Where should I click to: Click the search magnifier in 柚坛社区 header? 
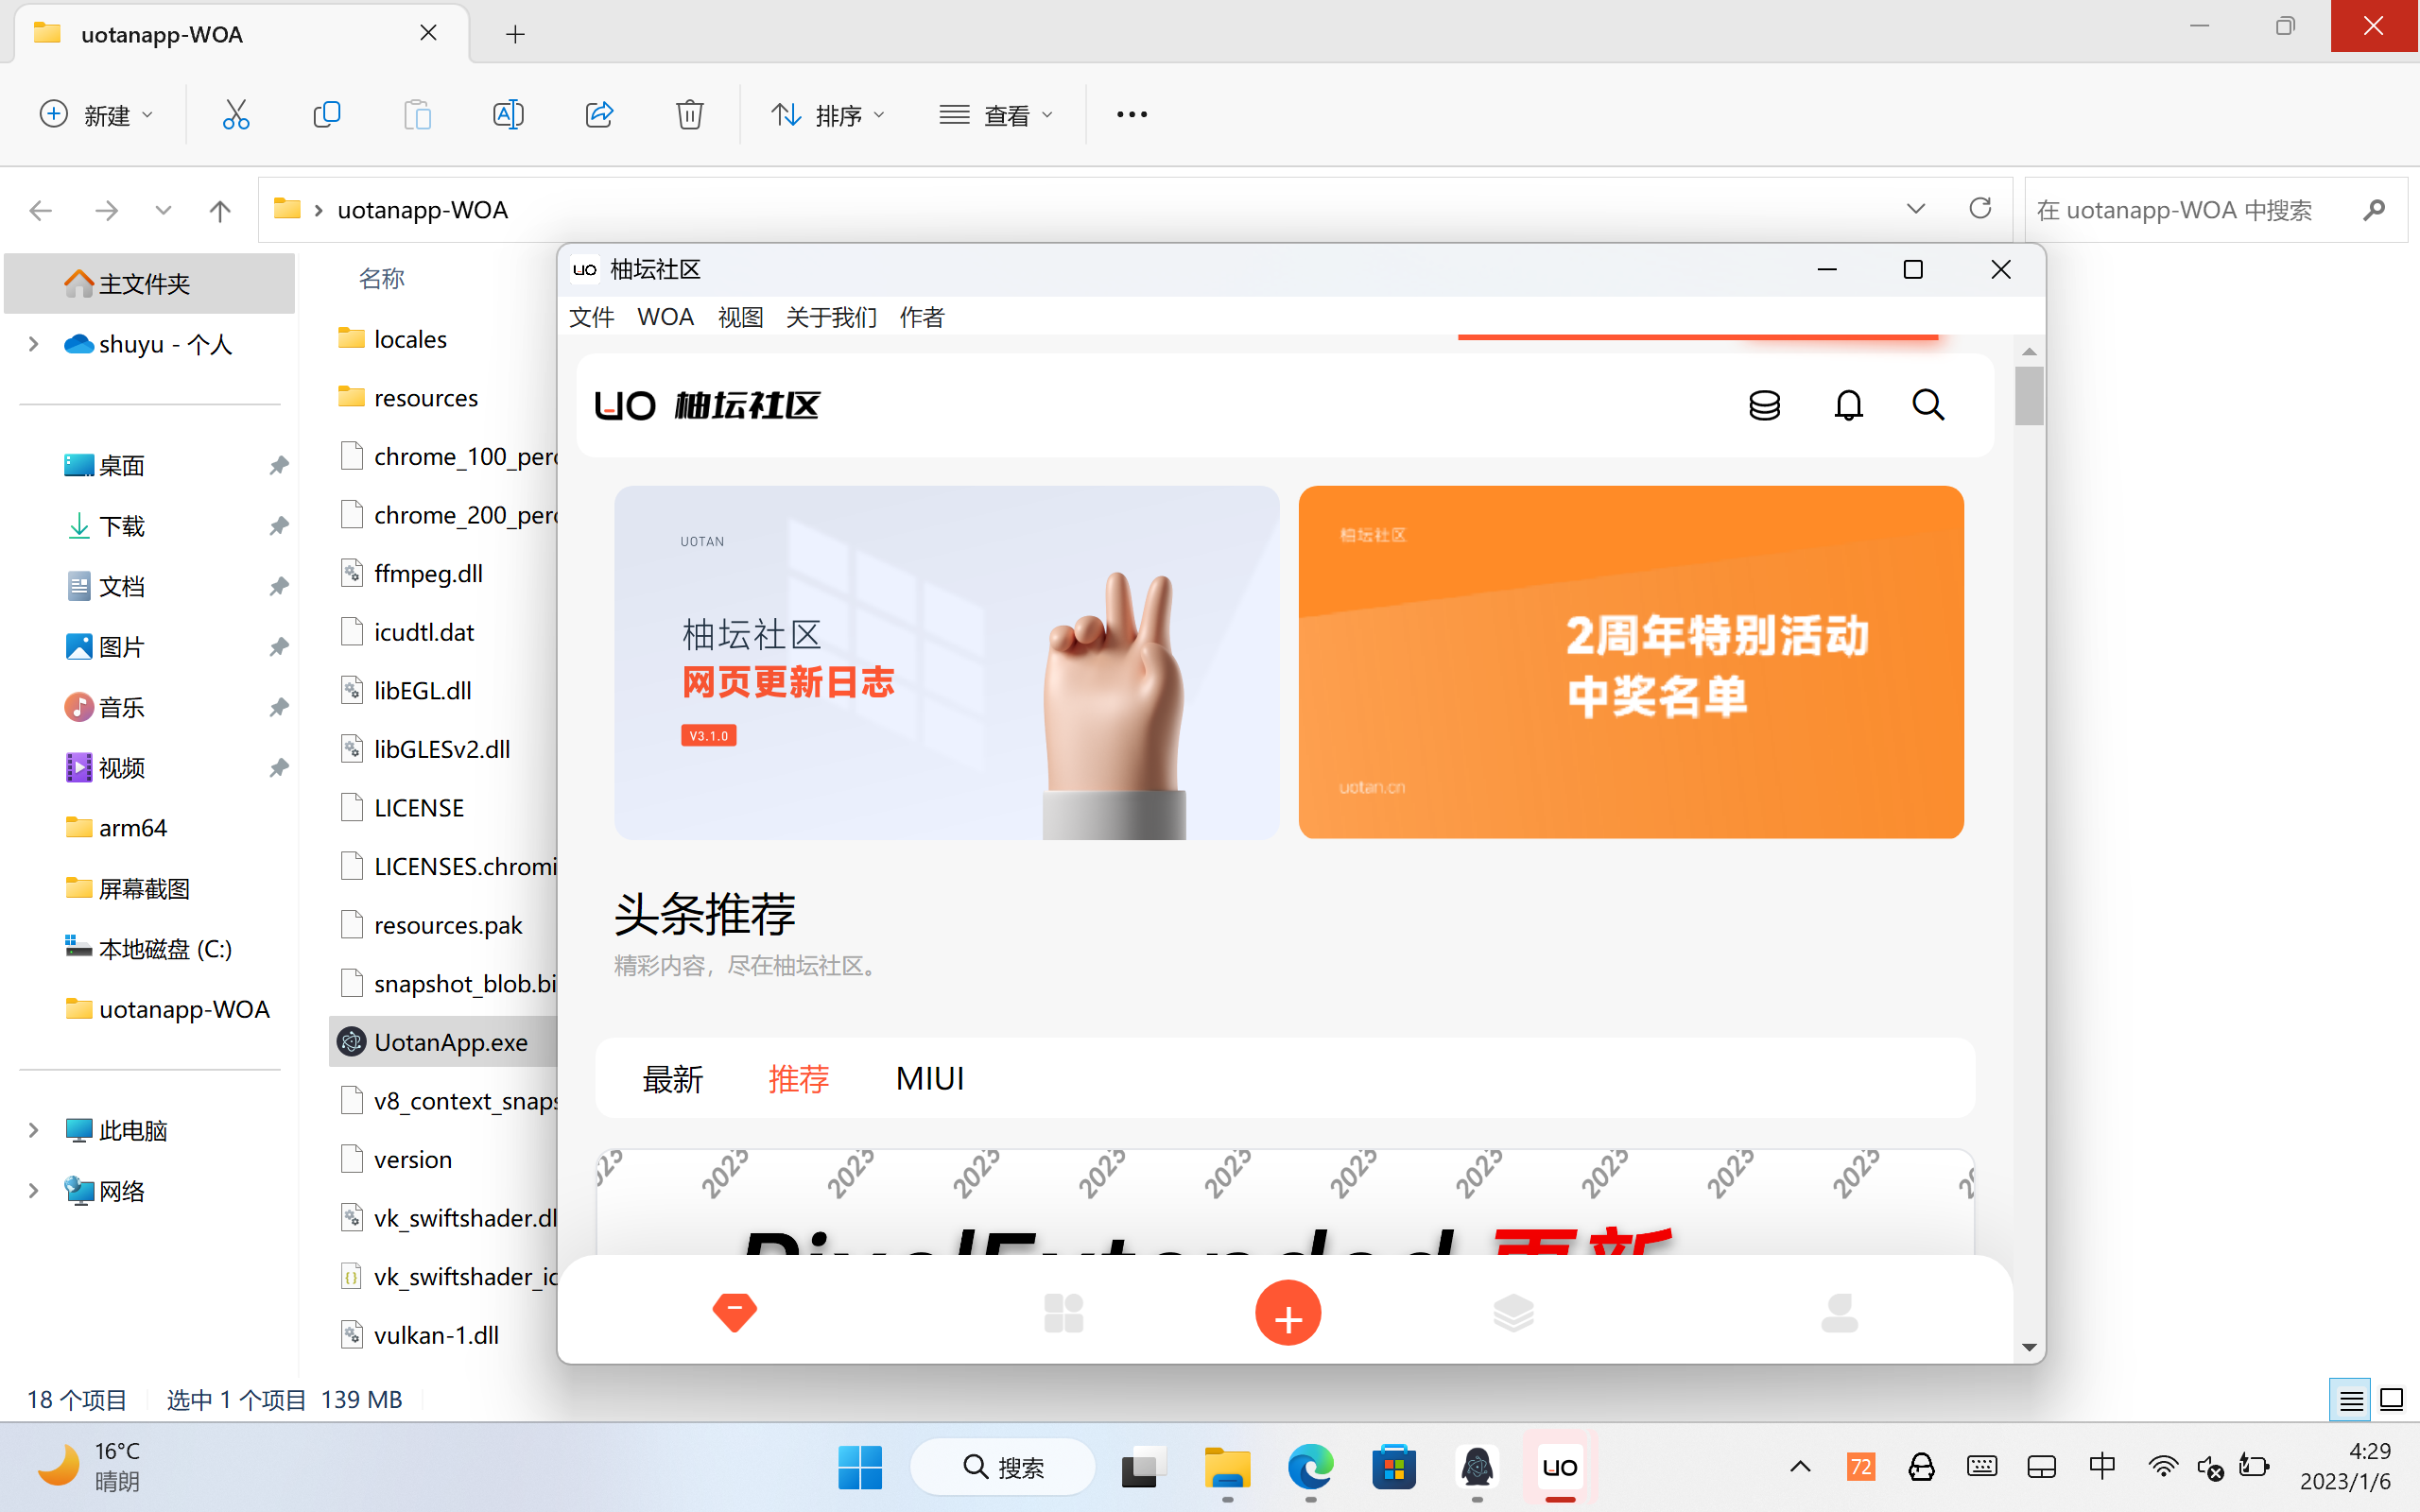point(1928,405)
